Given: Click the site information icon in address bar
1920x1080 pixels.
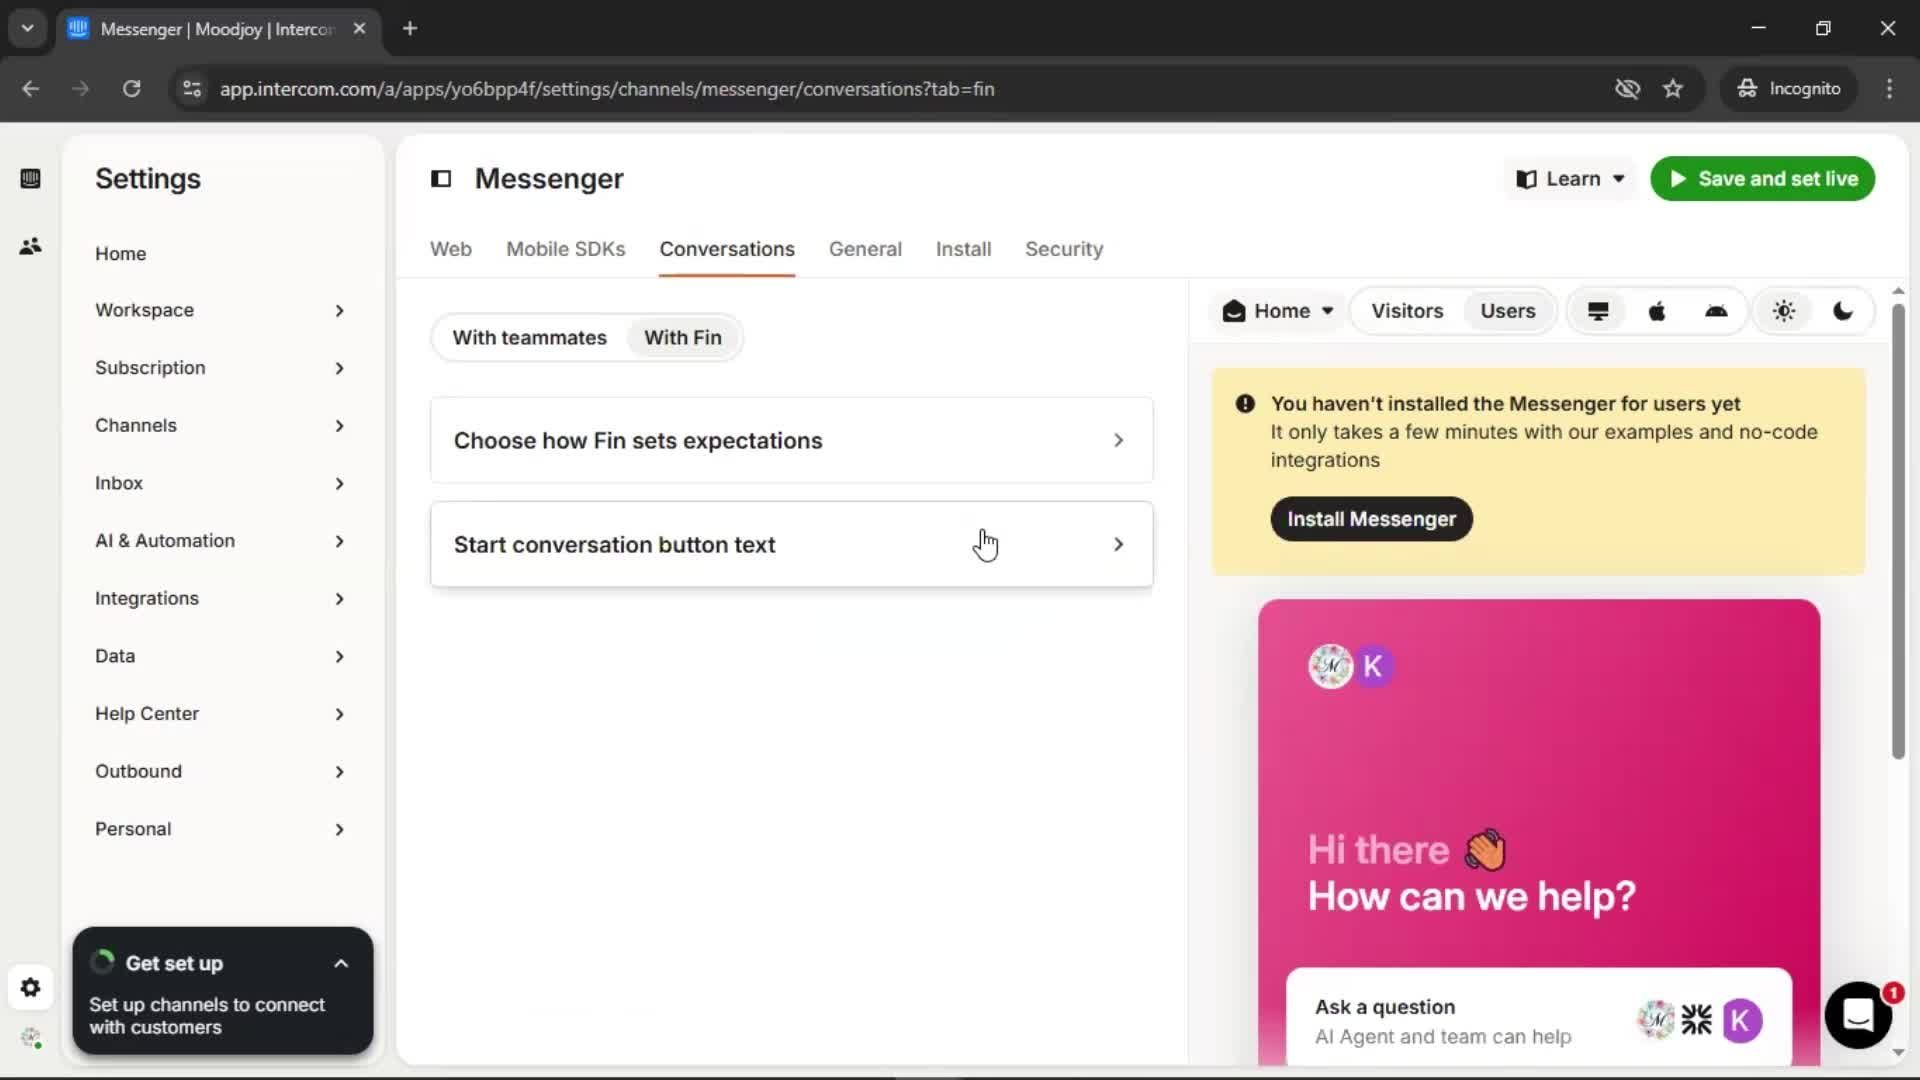Looking at the screenshot, I should 191,89.
